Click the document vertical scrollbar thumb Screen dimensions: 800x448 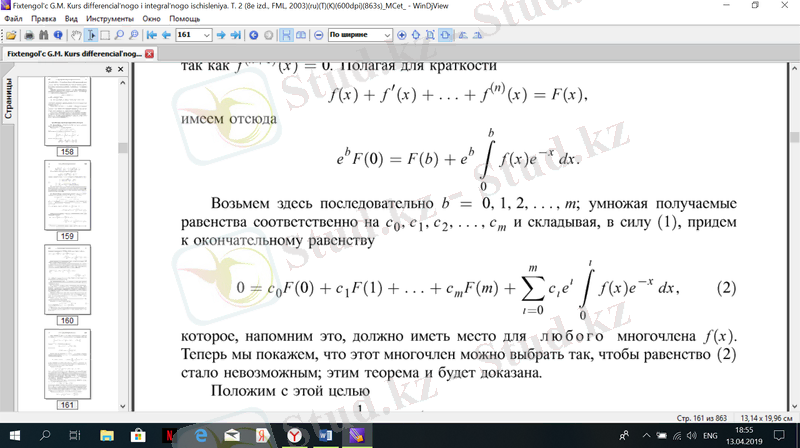tap(794, 137)
